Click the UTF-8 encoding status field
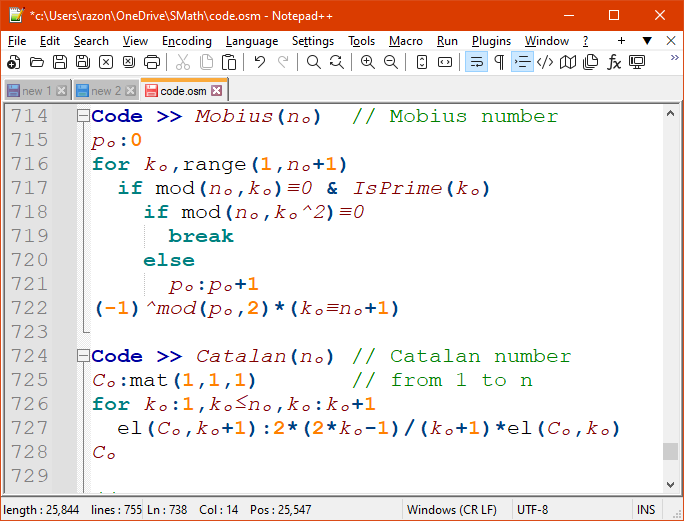 click(532, 510)
